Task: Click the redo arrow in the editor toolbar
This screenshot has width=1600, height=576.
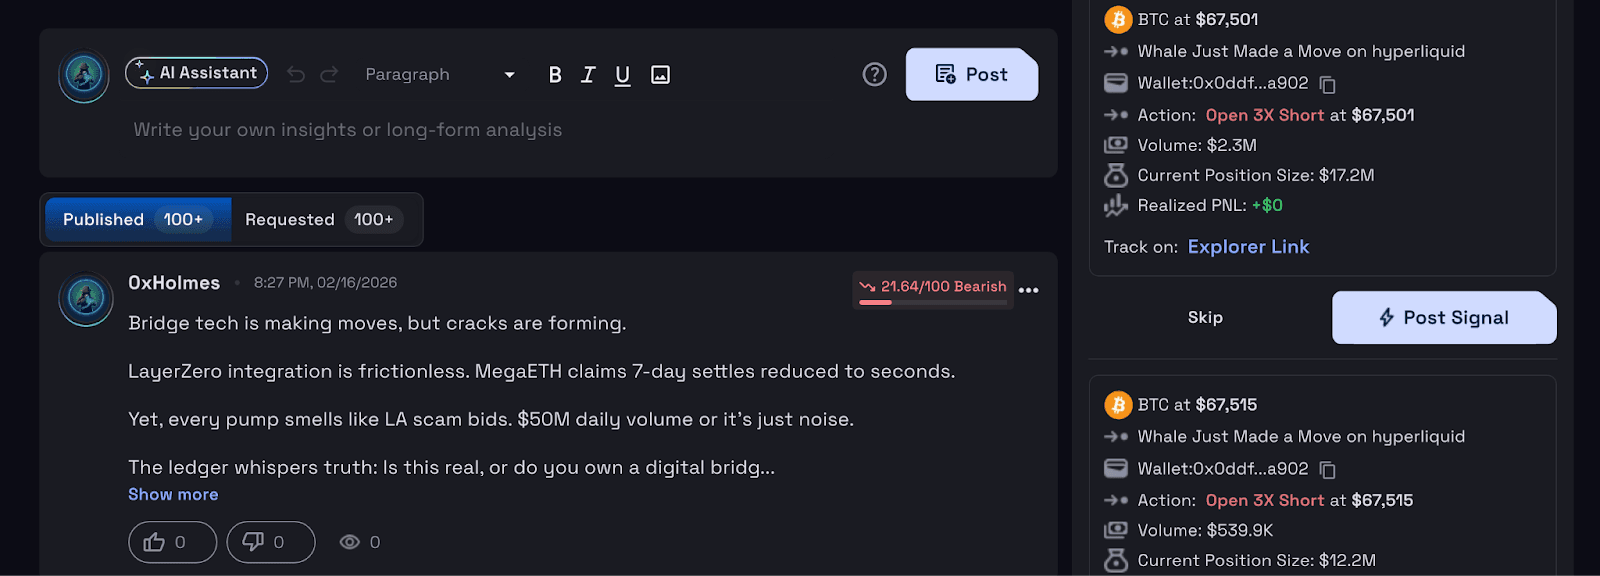Action: point(327,73)
